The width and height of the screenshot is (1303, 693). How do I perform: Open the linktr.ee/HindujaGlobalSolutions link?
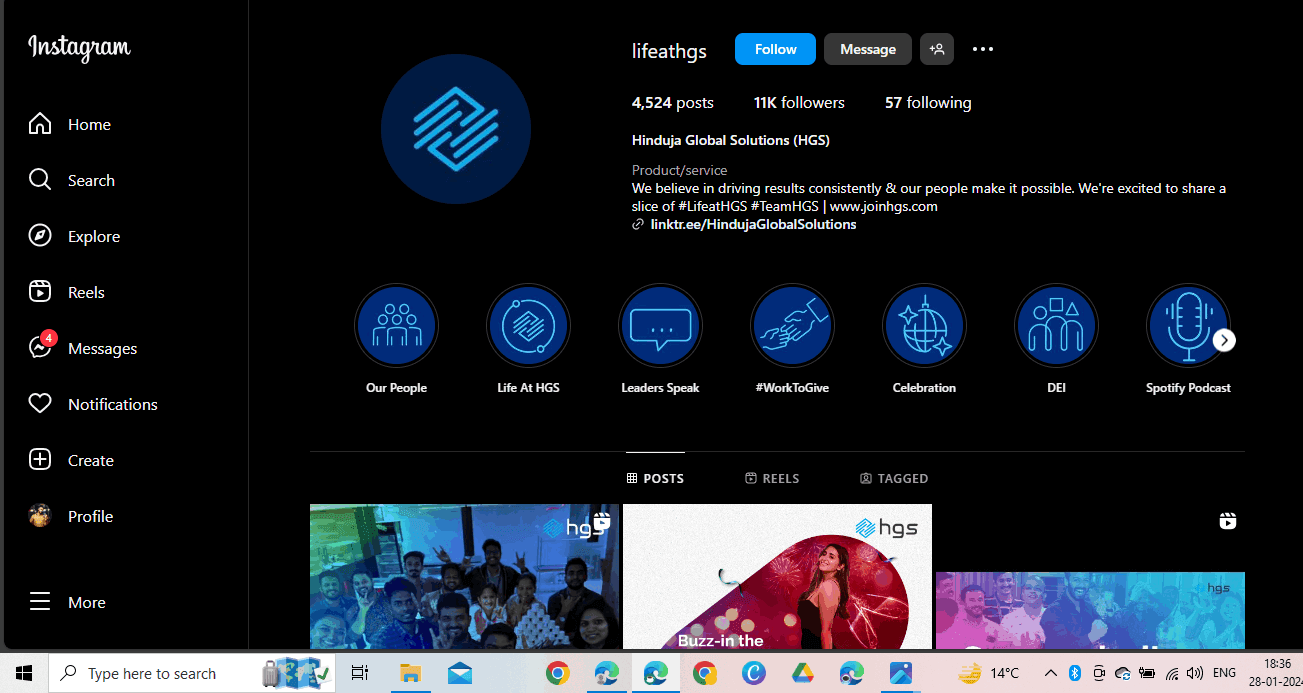pos(753,225)
